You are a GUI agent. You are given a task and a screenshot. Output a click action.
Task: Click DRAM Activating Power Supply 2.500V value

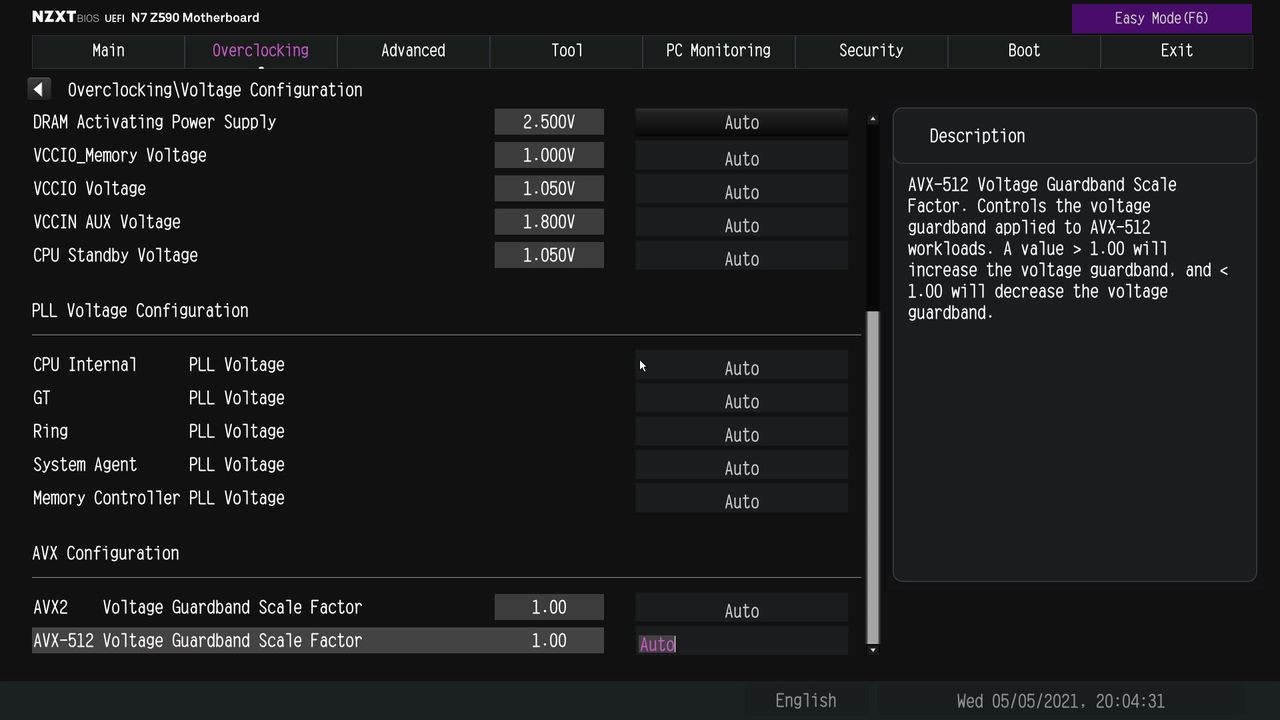tap(549, 122)
